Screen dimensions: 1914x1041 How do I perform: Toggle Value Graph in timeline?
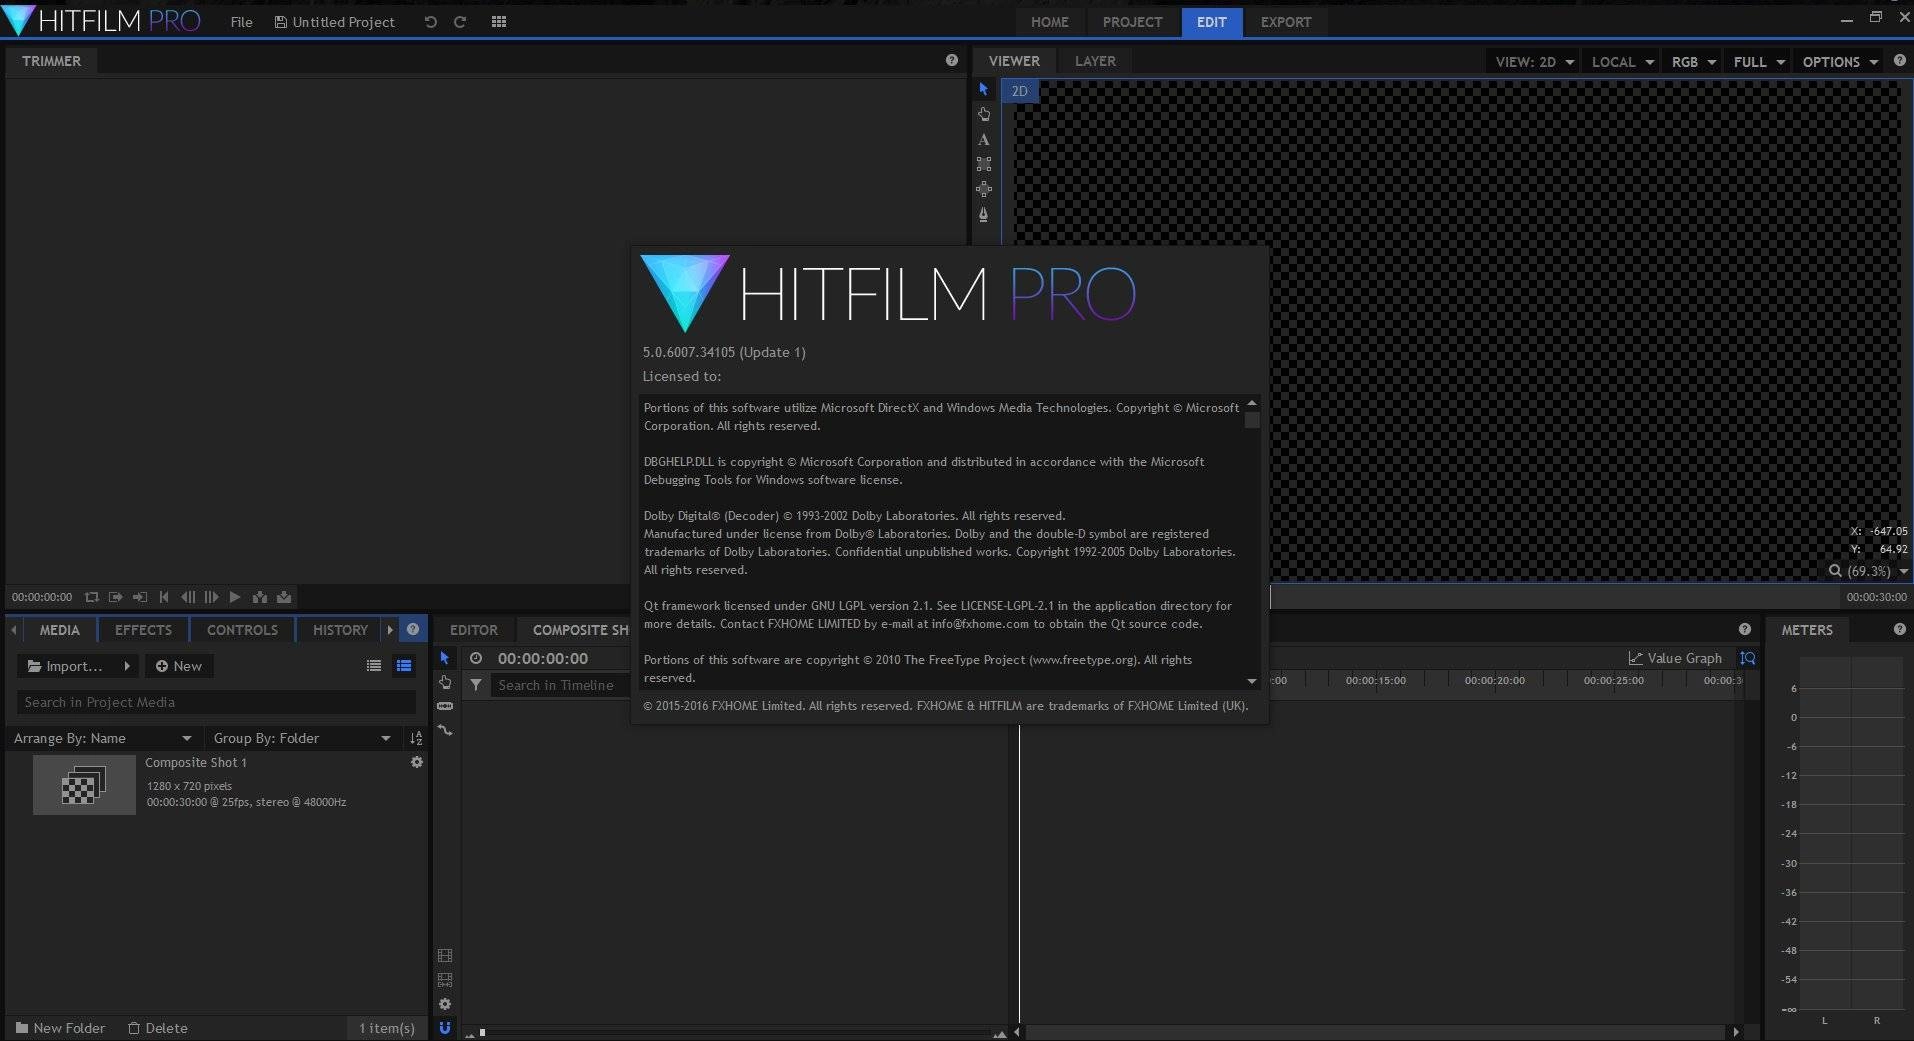(x=1675, y=658)
